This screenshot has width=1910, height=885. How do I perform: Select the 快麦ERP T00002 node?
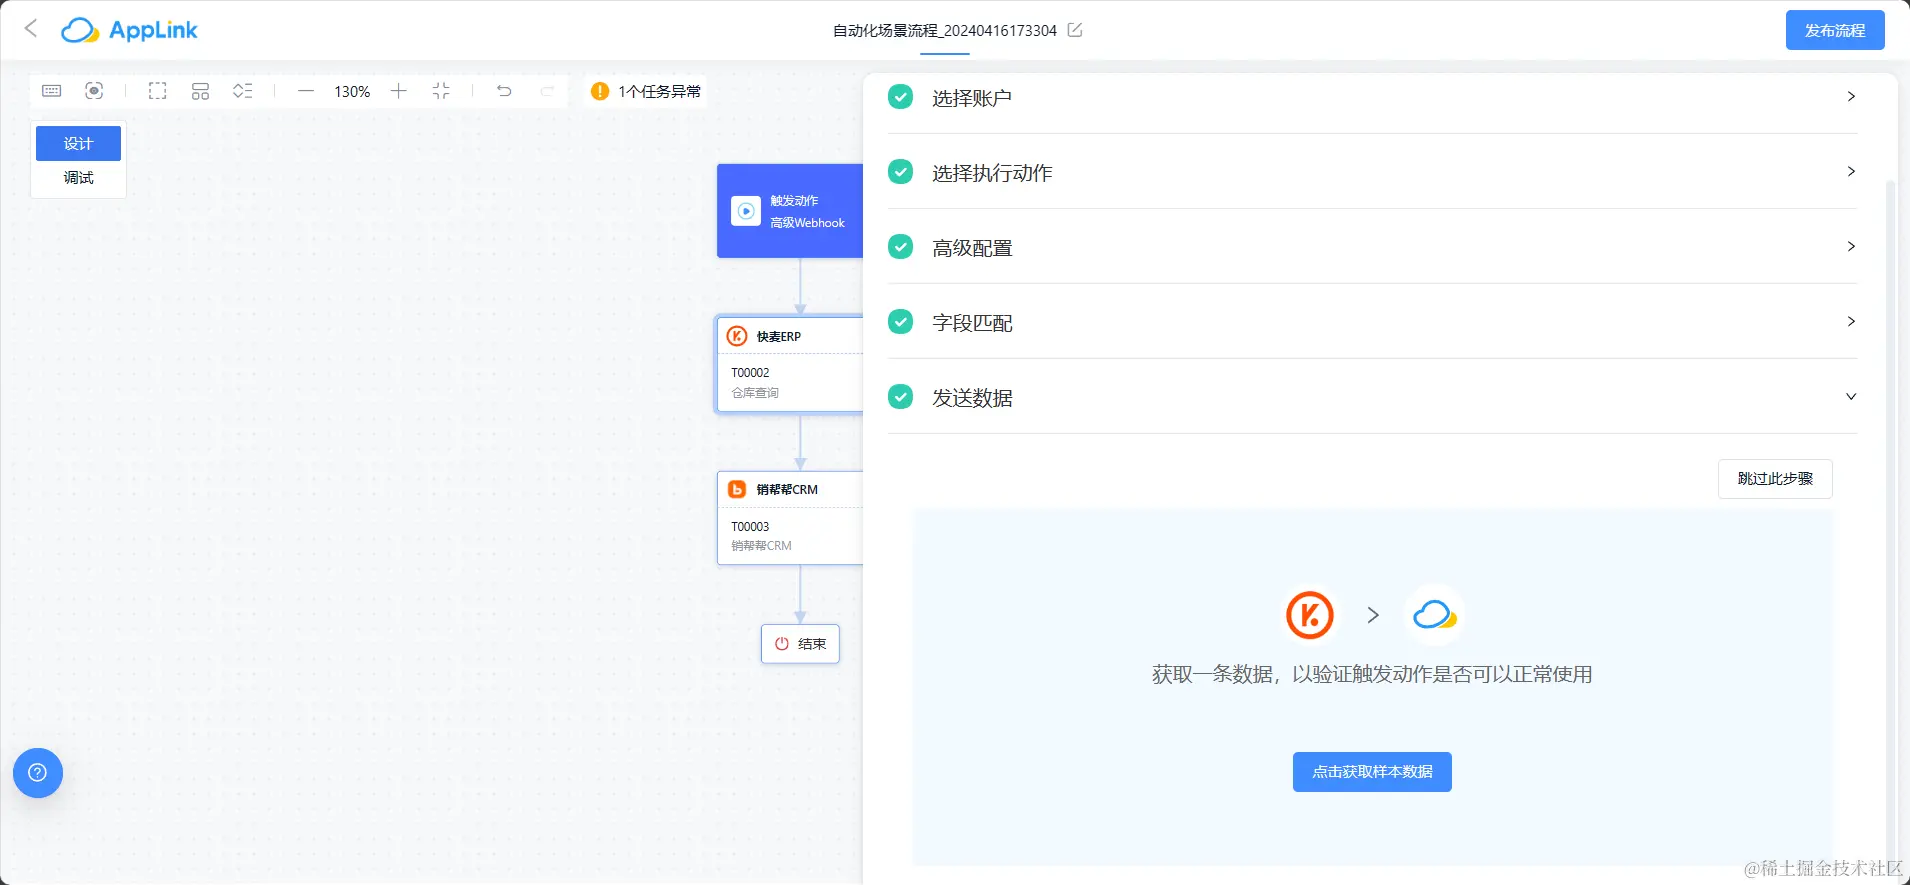point(790,364)
